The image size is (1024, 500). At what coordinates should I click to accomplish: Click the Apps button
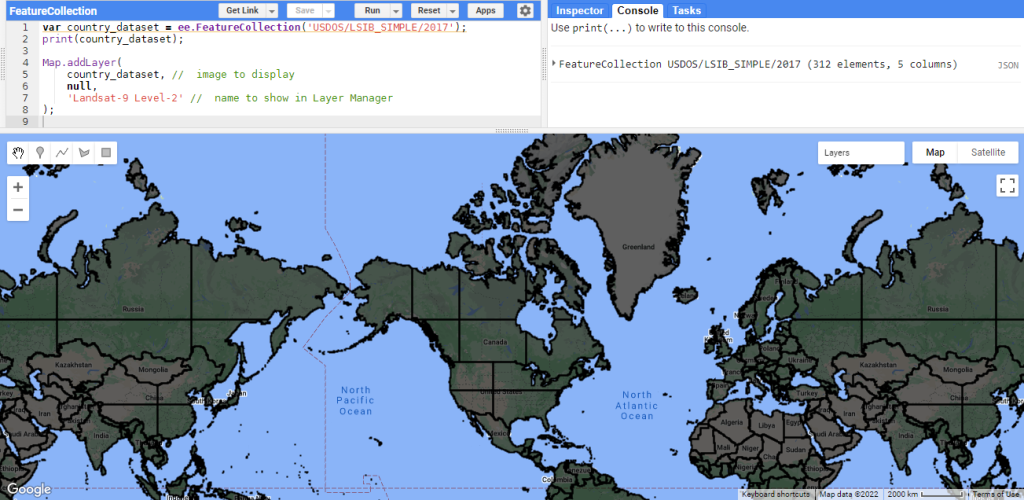pyautogui.click(x=485, y=11)
